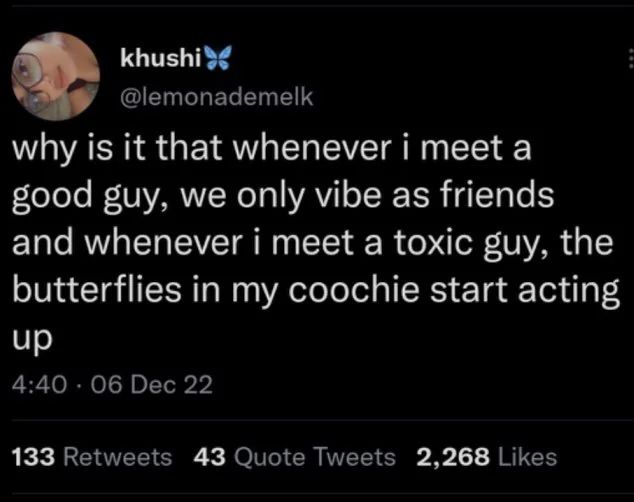634x502 pixels.
Task: Click the tweet body text
Action: pyautogui.click(x=315, y=243)
